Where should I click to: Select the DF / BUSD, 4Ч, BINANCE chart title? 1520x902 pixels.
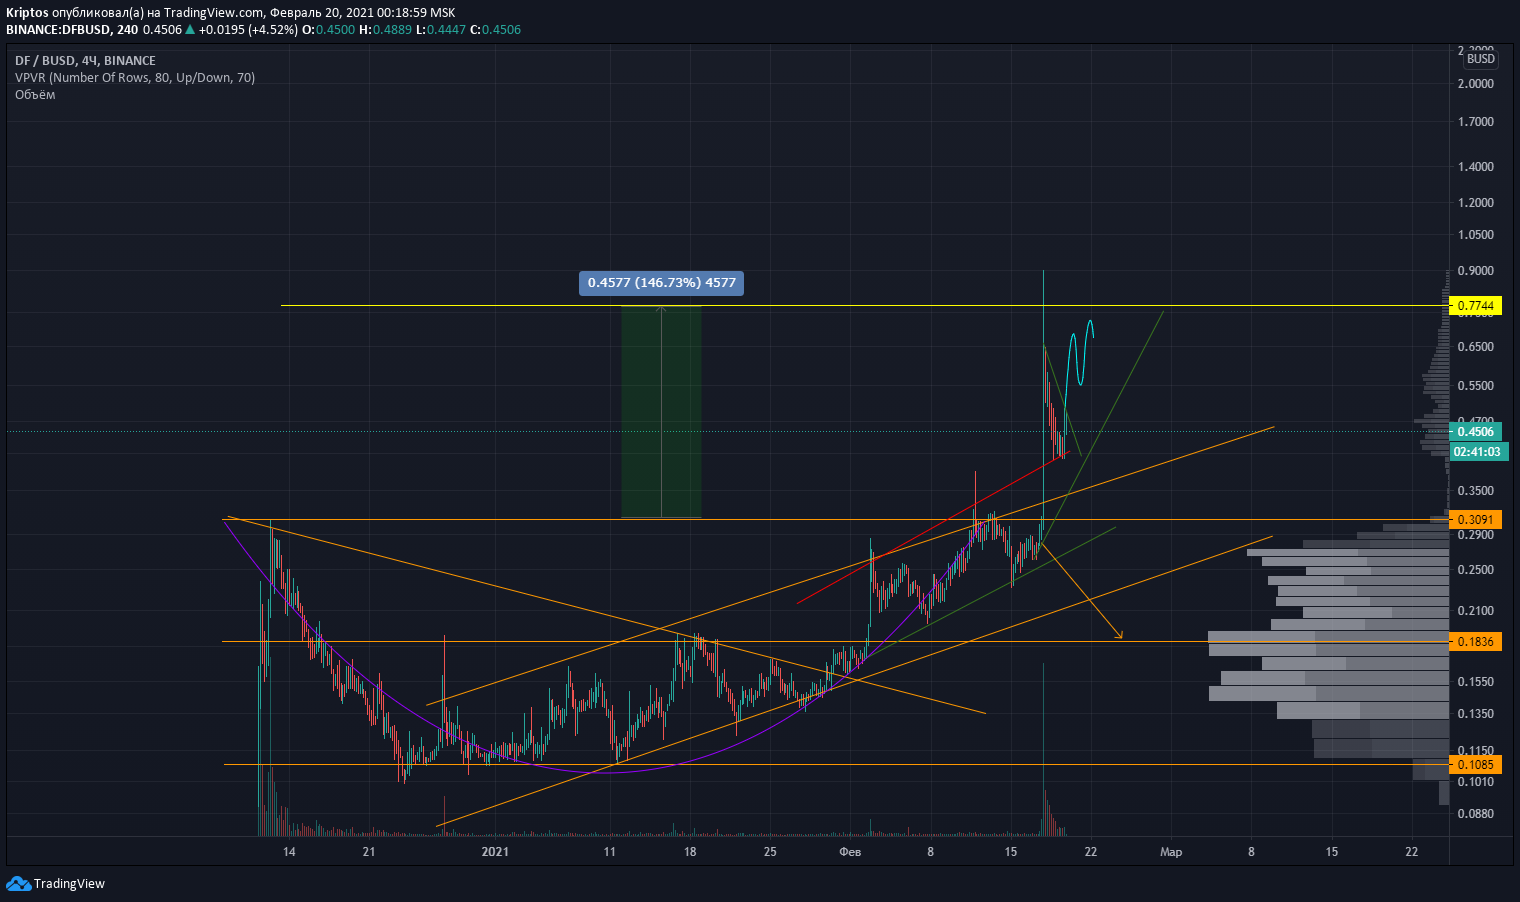pos(85,61)
